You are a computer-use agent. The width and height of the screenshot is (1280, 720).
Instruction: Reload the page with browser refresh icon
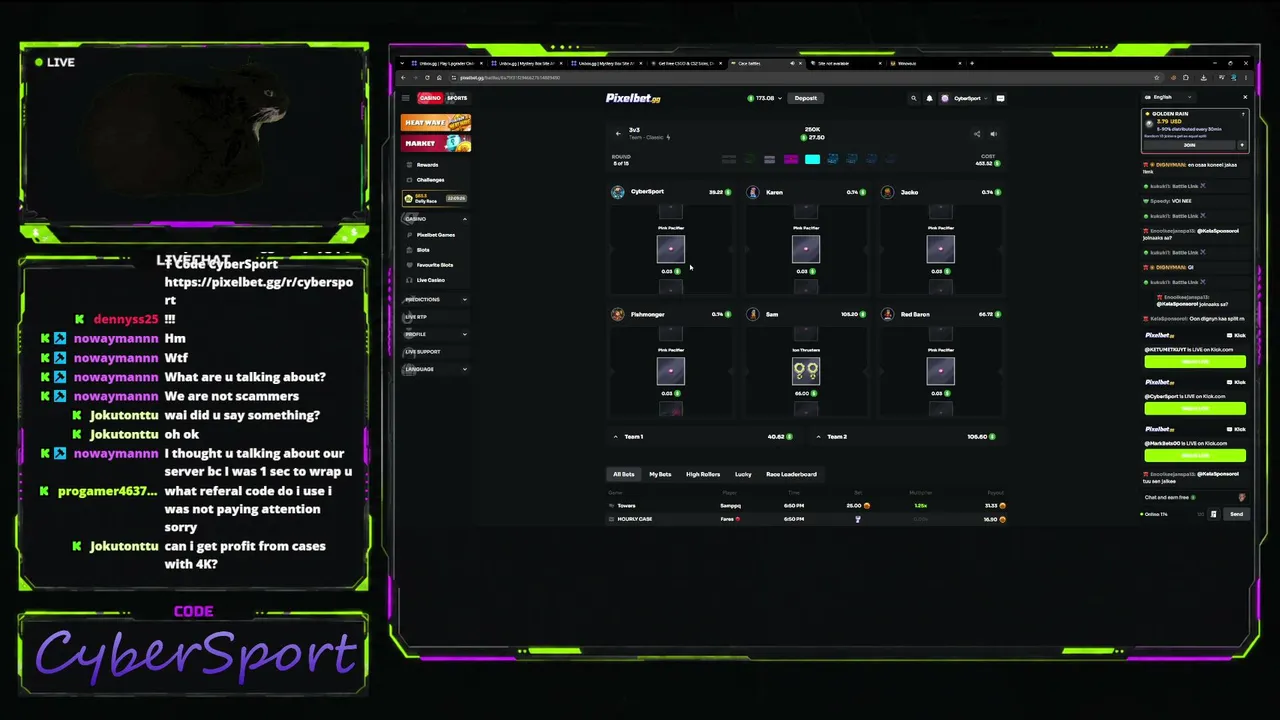pyautogui.click(x=426, y=77)
